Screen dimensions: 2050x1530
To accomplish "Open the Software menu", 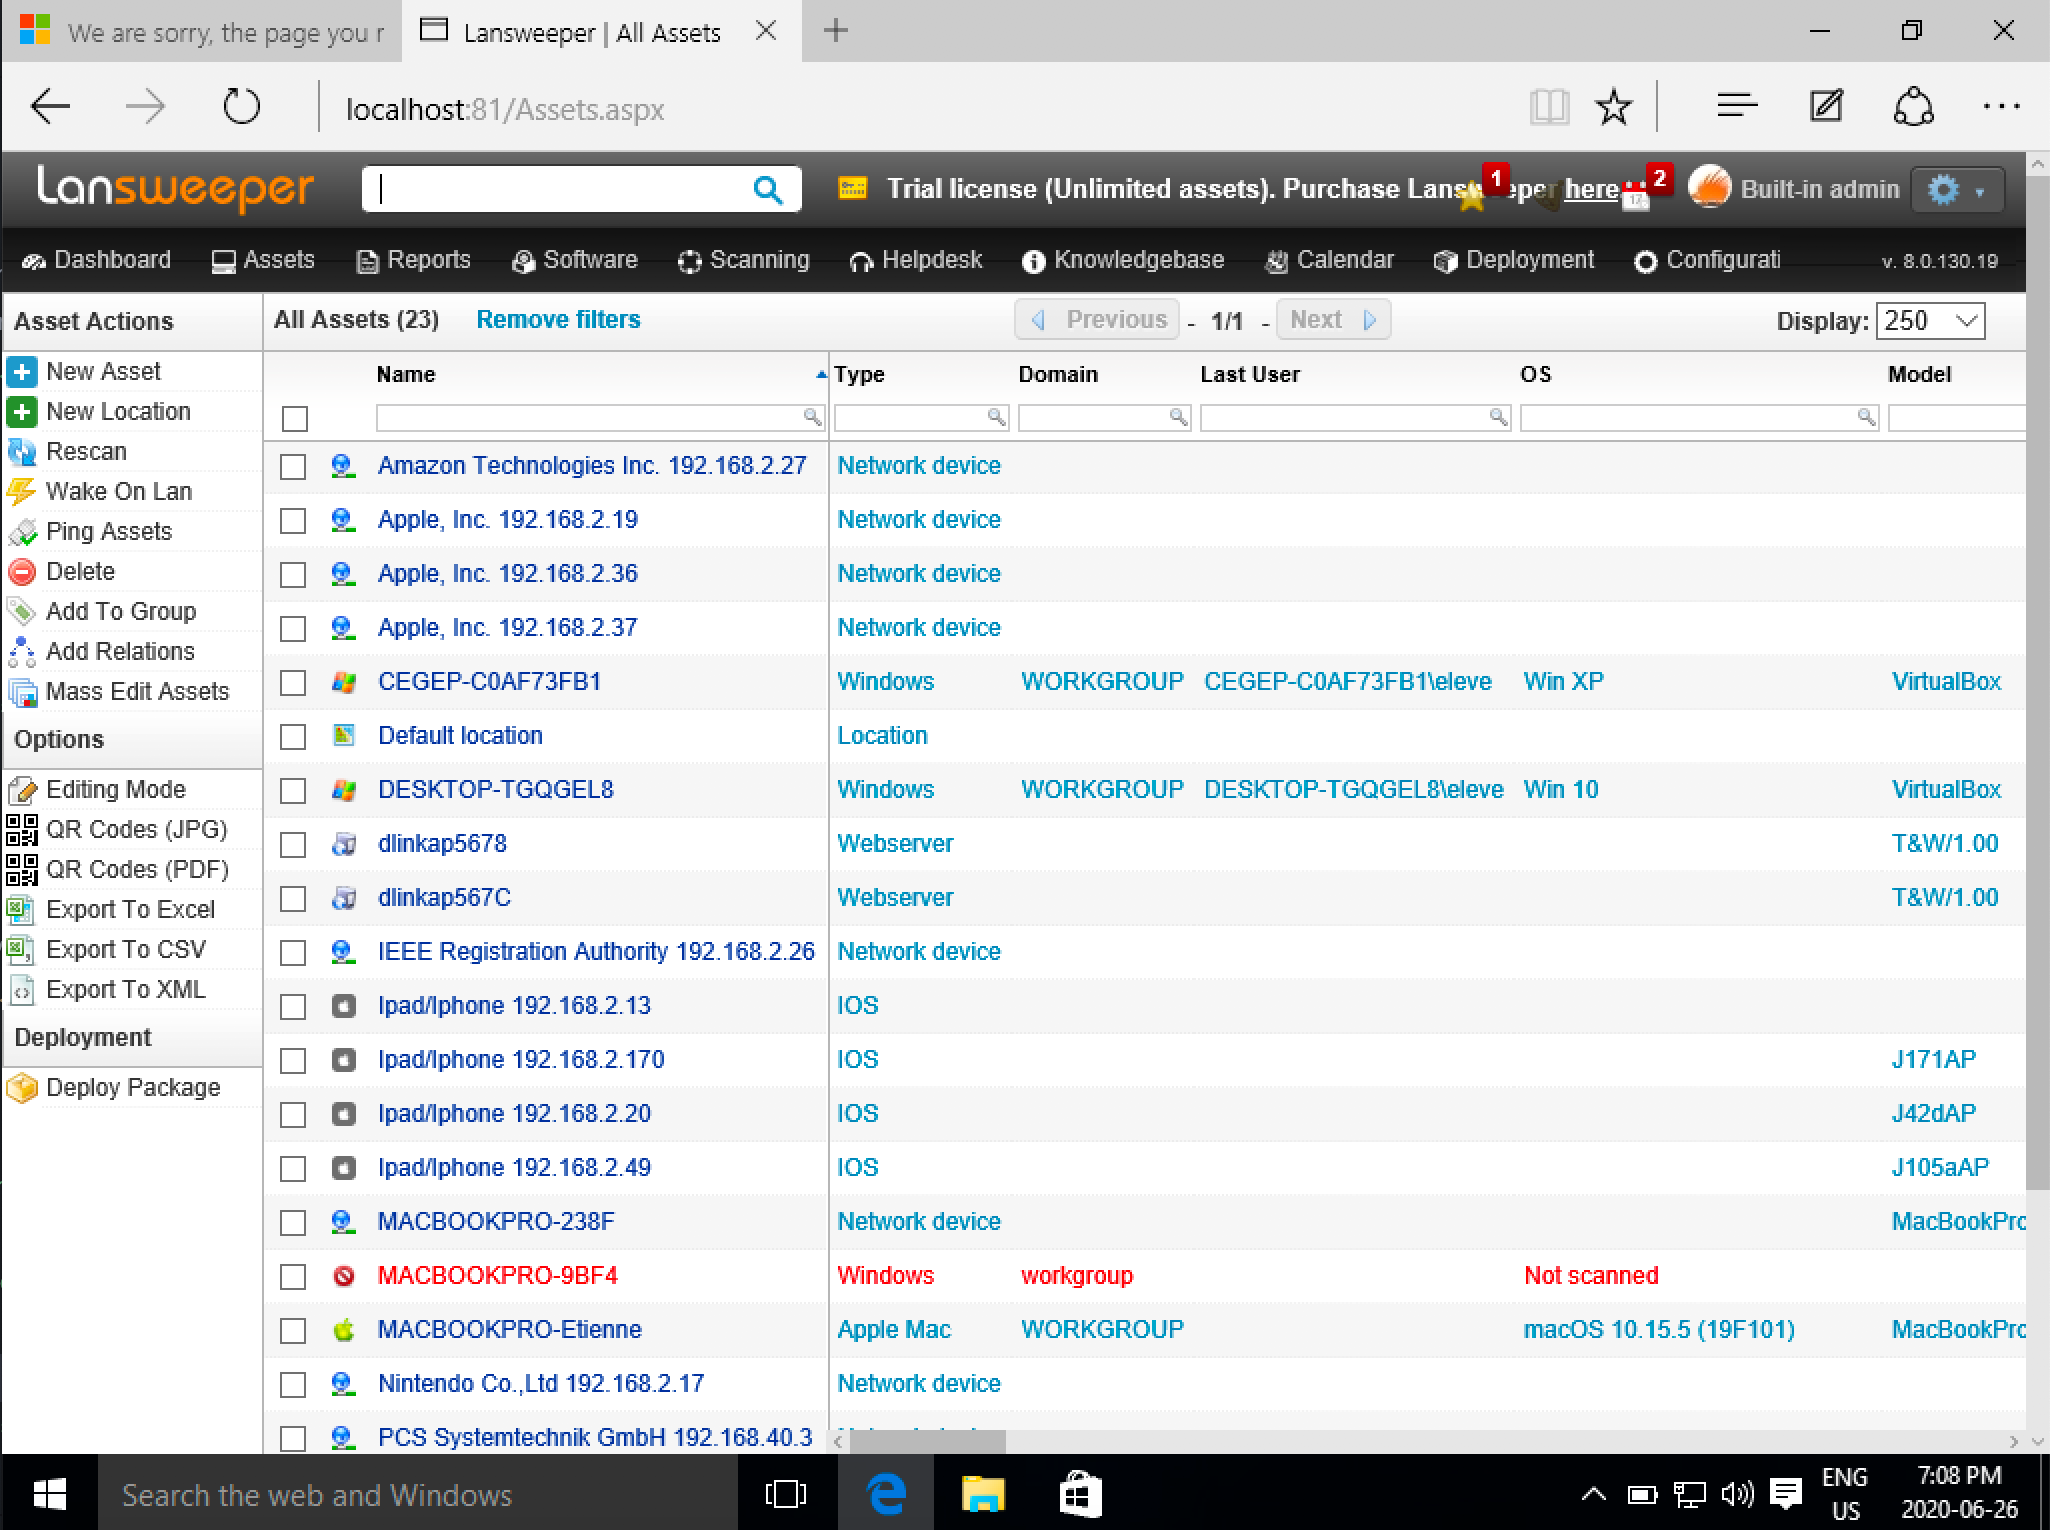I will 574,260.
